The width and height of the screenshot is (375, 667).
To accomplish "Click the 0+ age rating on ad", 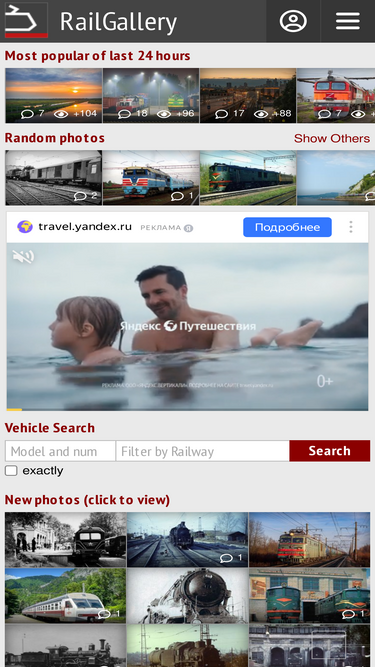I will [325, 382].
